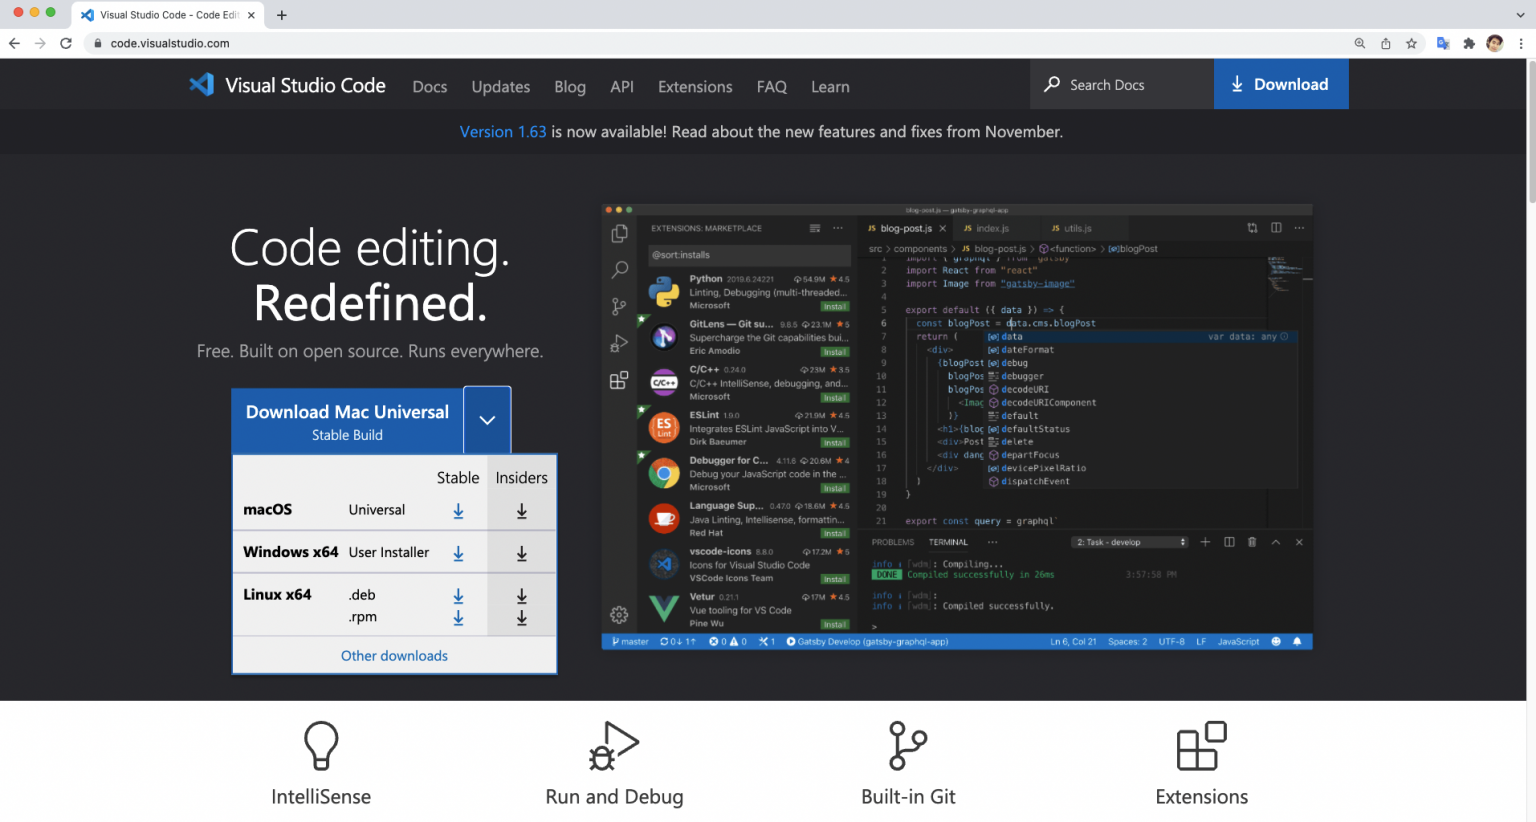Click the Visual Studio Code logo icon
The image size is (1536, 822).
[202, 85]
